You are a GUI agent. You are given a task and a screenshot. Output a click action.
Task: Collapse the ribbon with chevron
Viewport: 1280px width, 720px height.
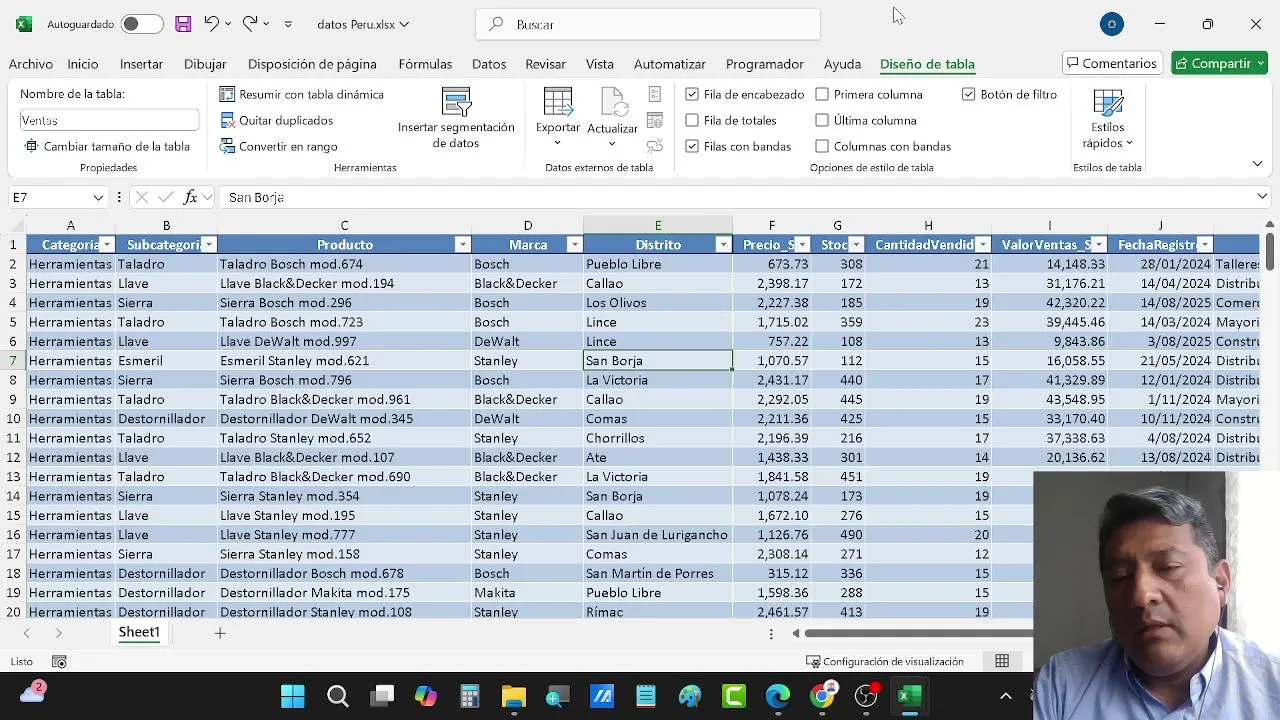point(1257,163)
